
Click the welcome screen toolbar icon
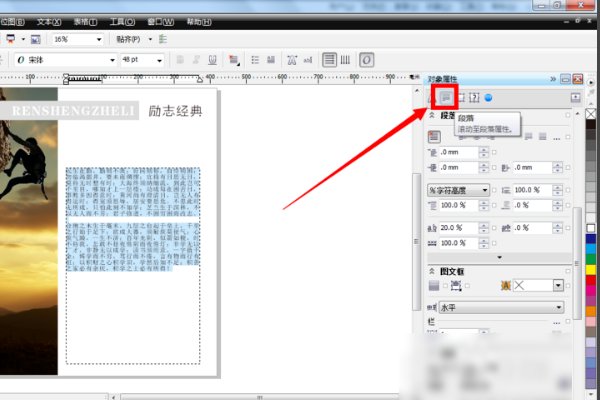tap(35, 39)
